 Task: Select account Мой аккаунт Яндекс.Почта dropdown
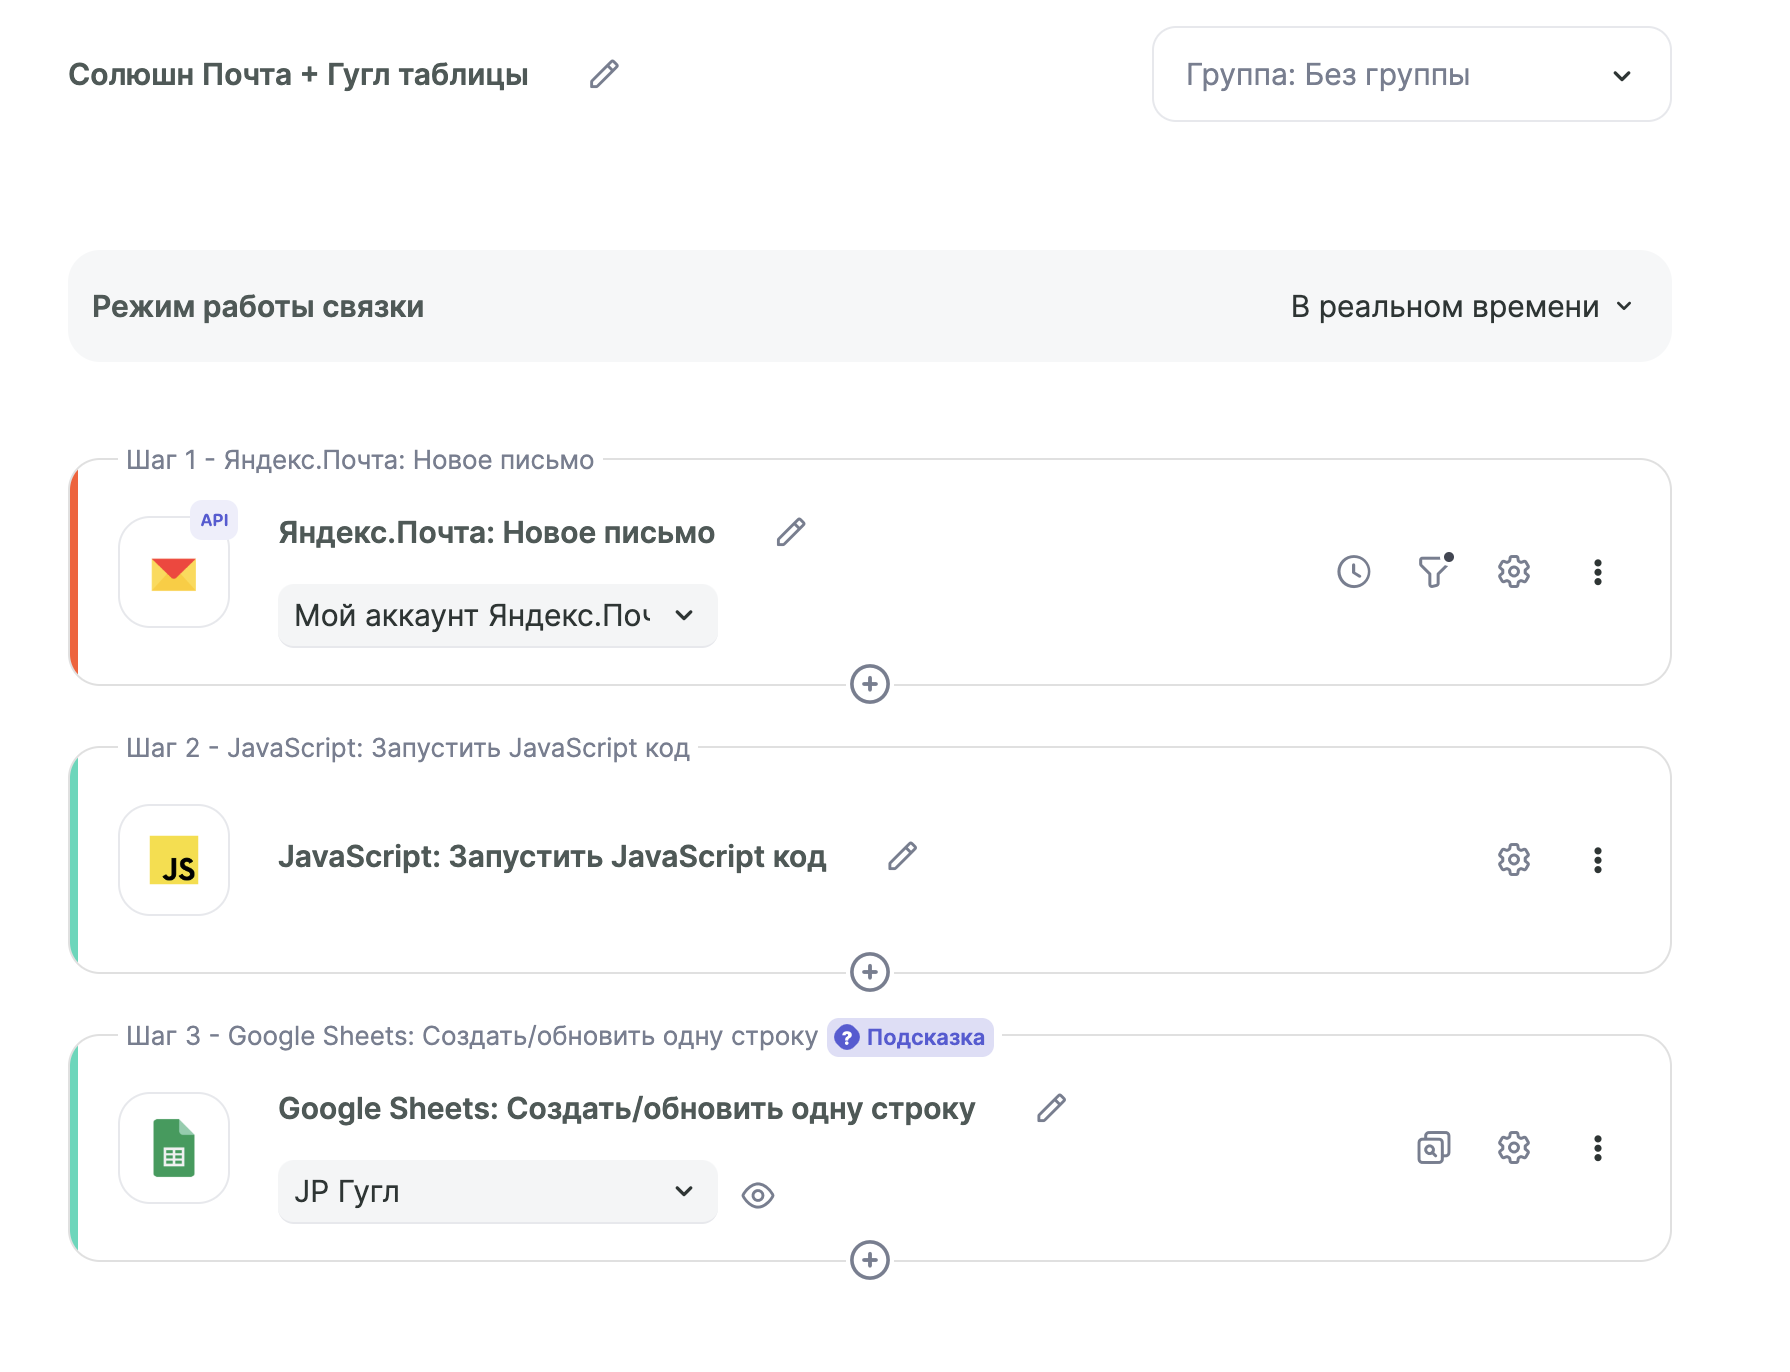(497, 615)
